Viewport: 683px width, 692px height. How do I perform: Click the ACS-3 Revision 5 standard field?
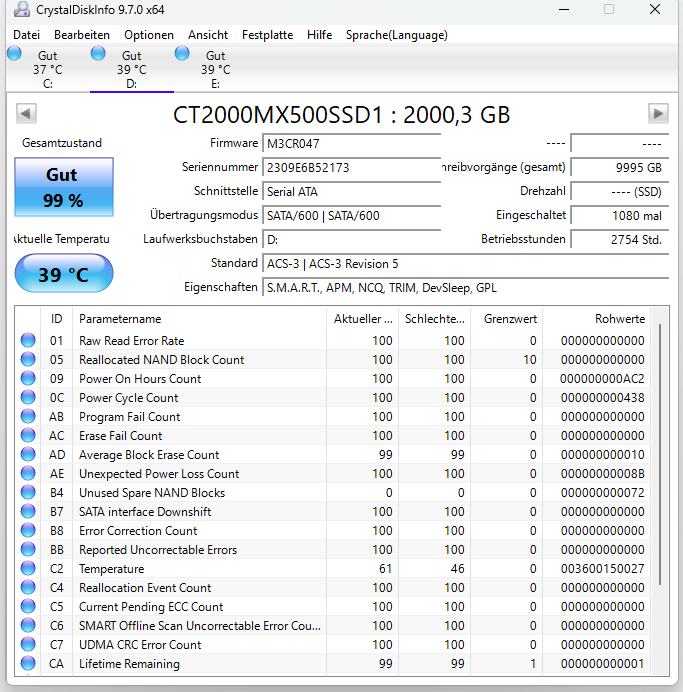pos(465,264)
